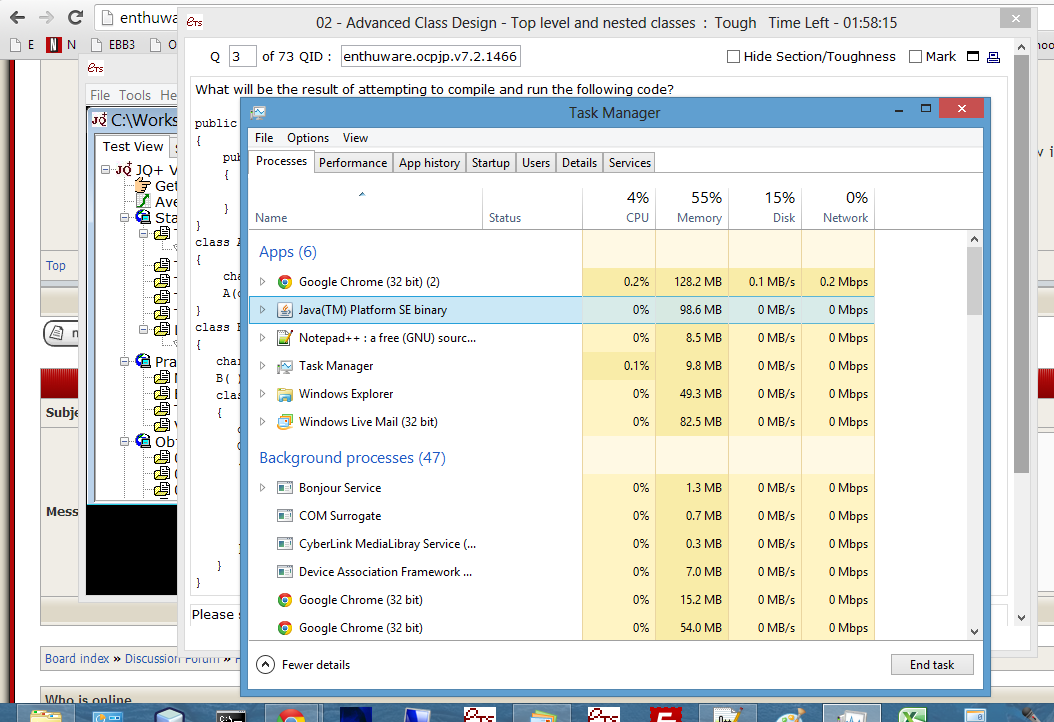Screen dimensions: 1054x722
Task: Expand the Windows Explorer process row
Action: (x=263, y=394)
